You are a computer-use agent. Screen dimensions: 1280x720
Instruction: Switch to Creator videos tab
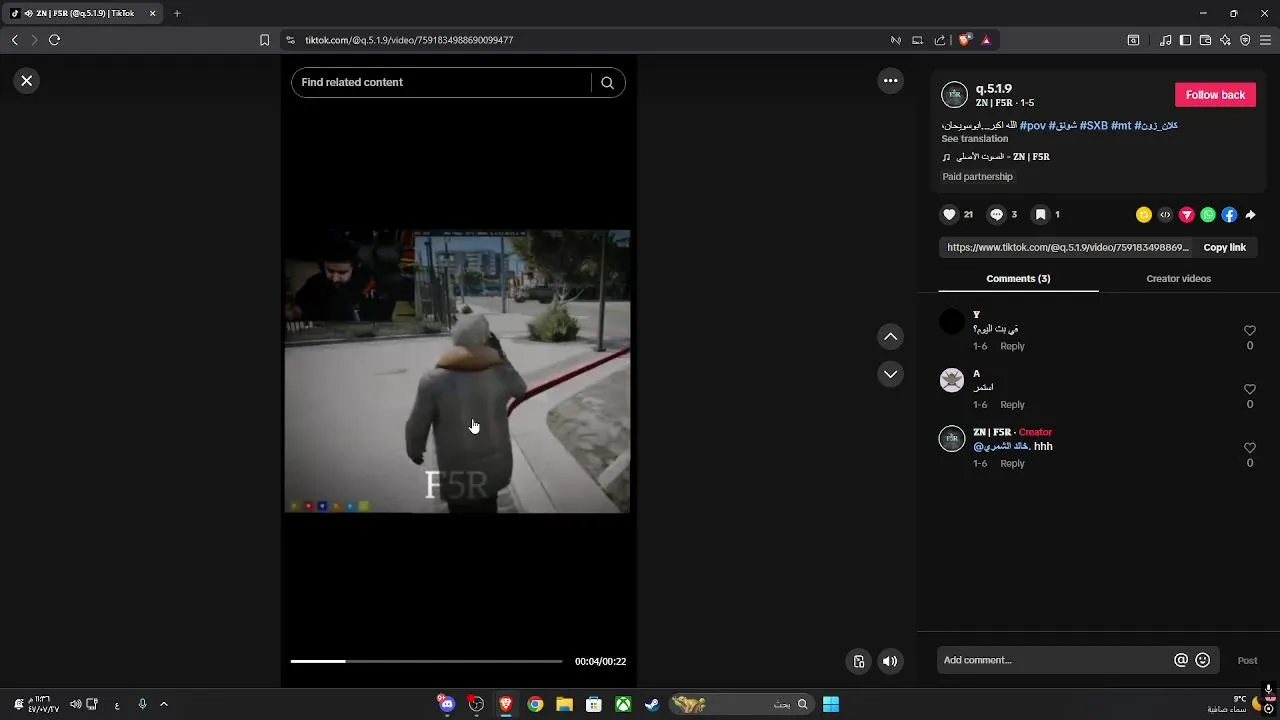pyautogui.click(x=1178, y=279)
